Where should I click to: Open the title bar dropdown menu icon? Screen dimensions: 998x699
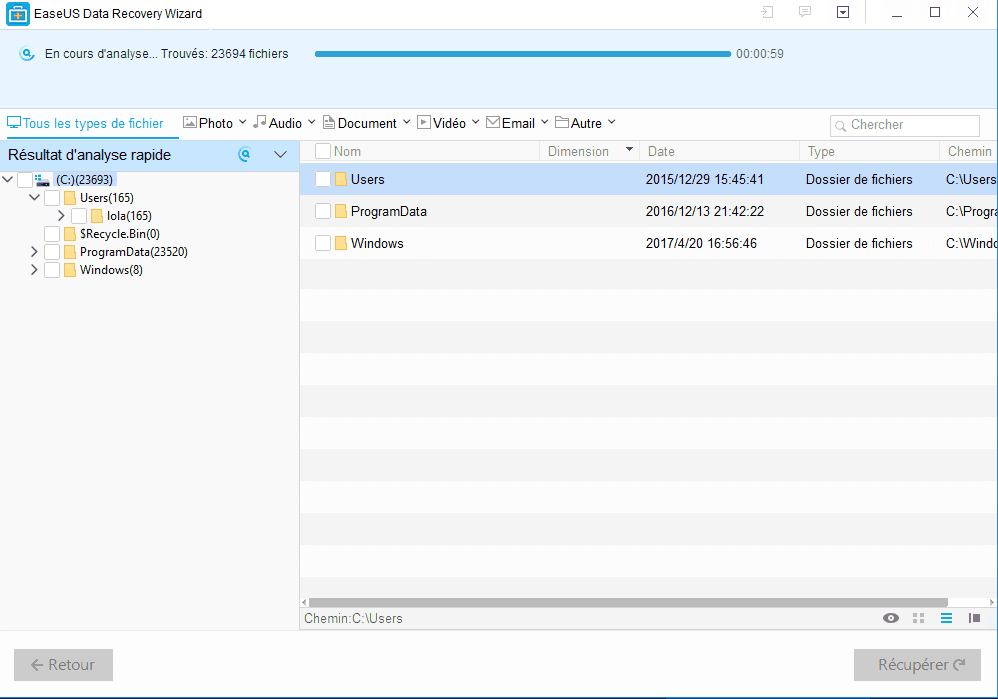click(843, 12)
